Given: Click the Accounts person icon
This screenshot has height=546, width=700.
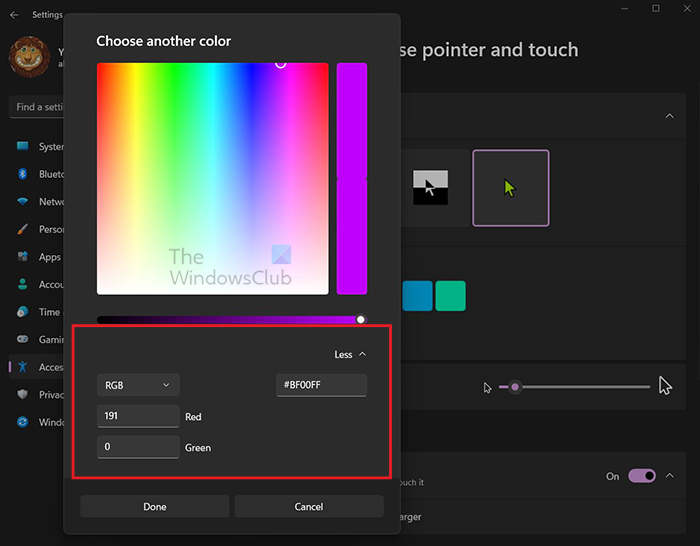Looking at the screenshot, I should pos(23,284).
